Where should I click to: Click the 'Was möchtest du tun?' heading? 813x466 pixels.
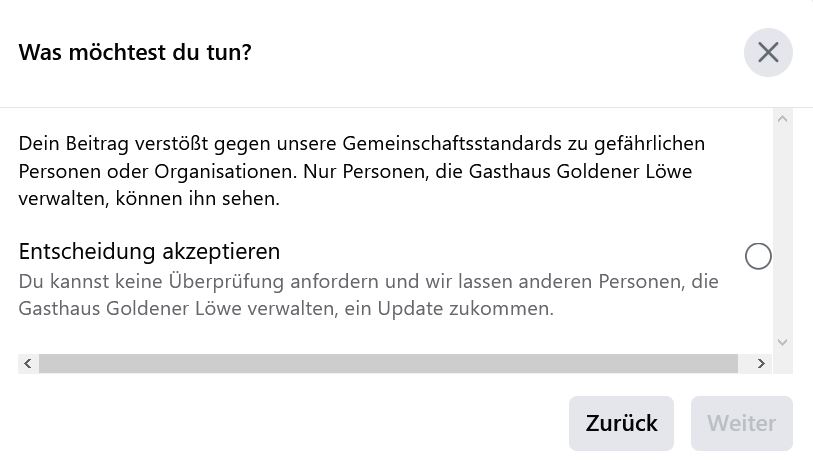coord(135,52)
